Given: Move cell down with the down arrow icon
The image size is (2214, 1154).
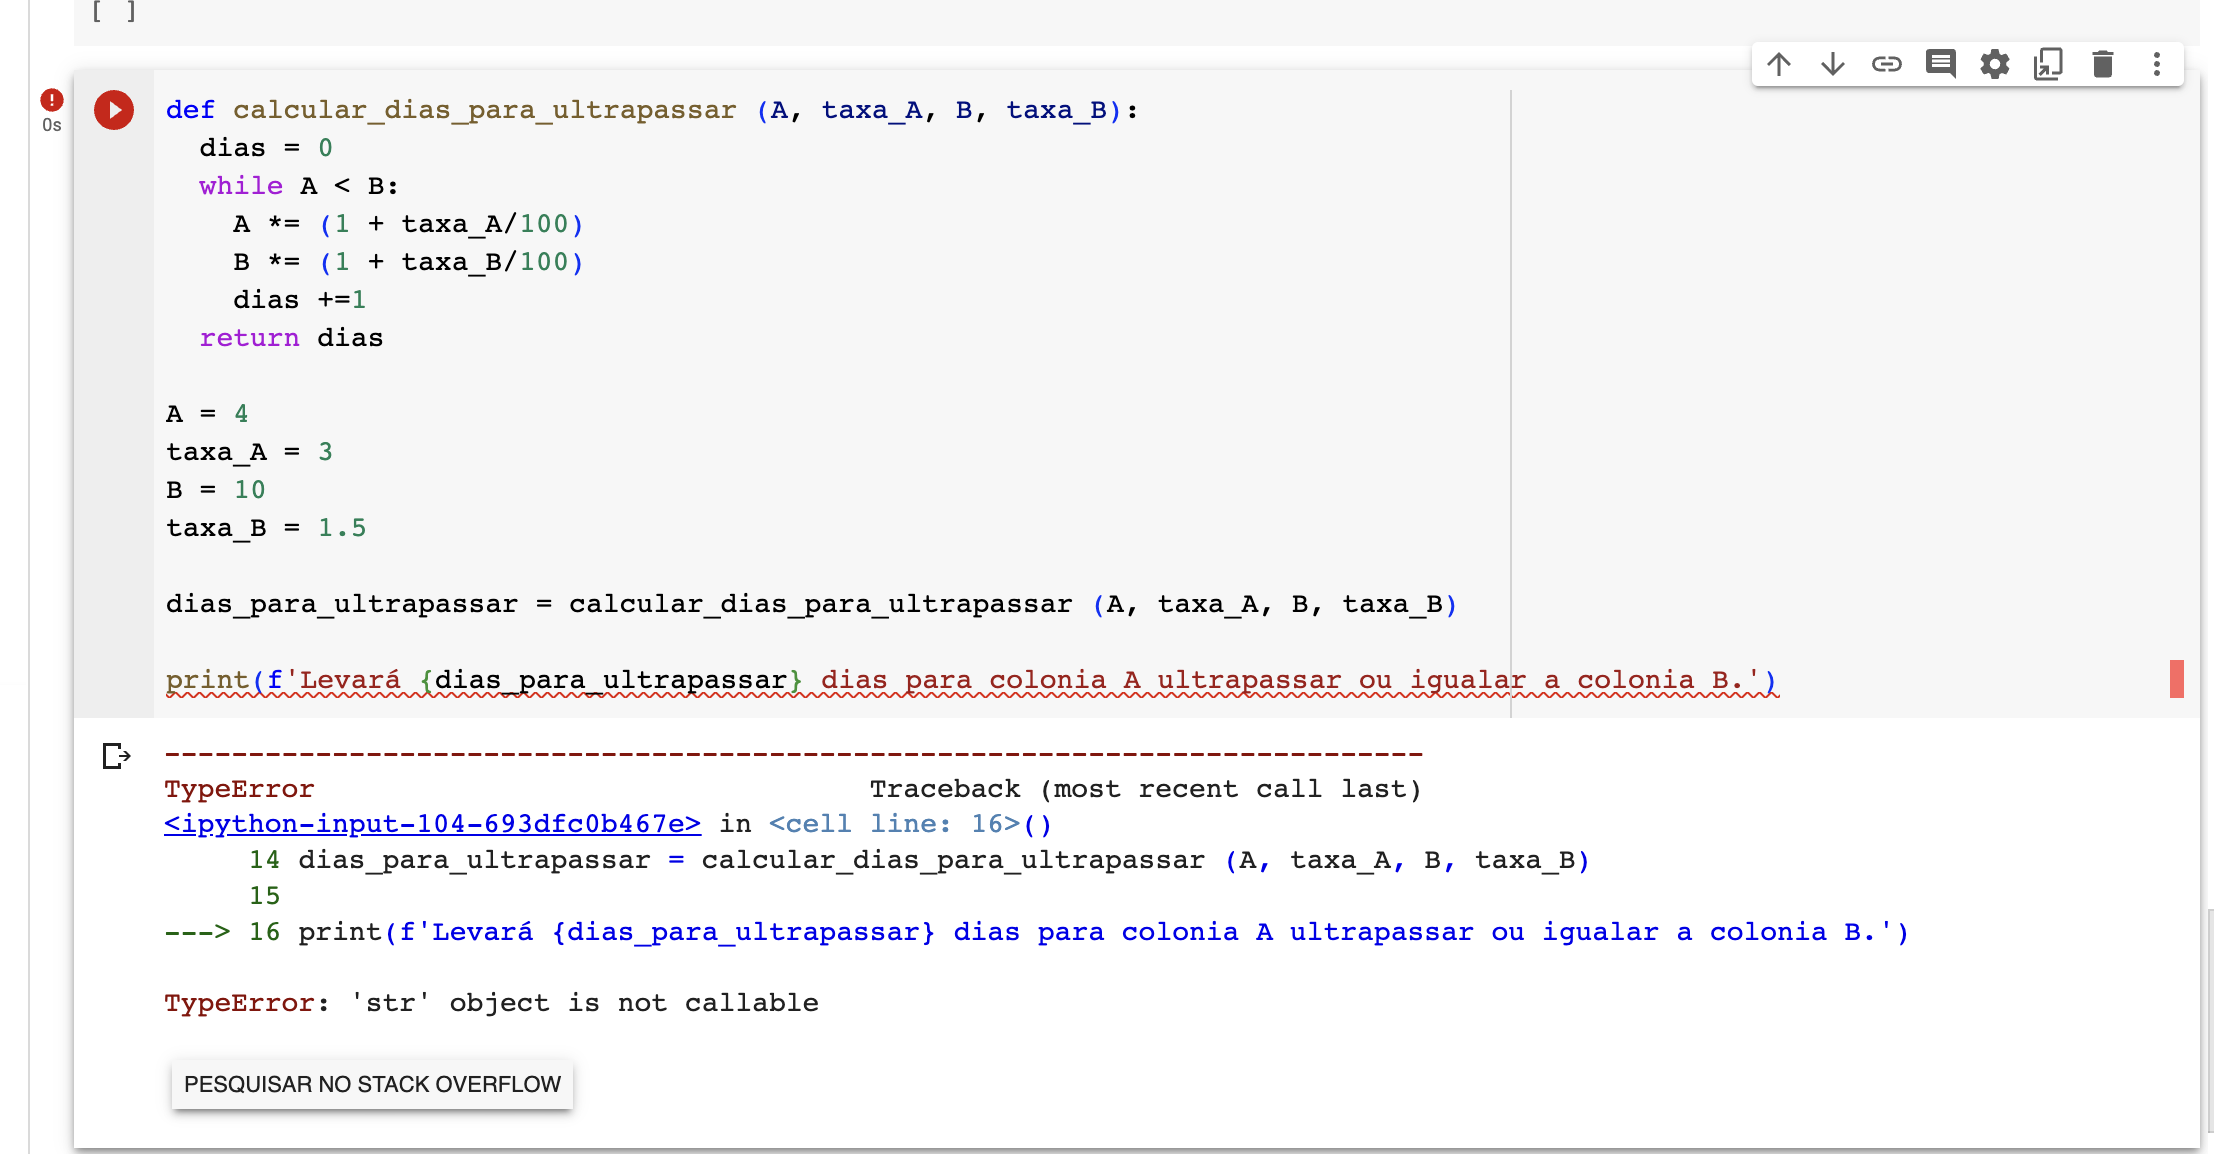Looking at the screenshot, I should (x=1833, y=65).
